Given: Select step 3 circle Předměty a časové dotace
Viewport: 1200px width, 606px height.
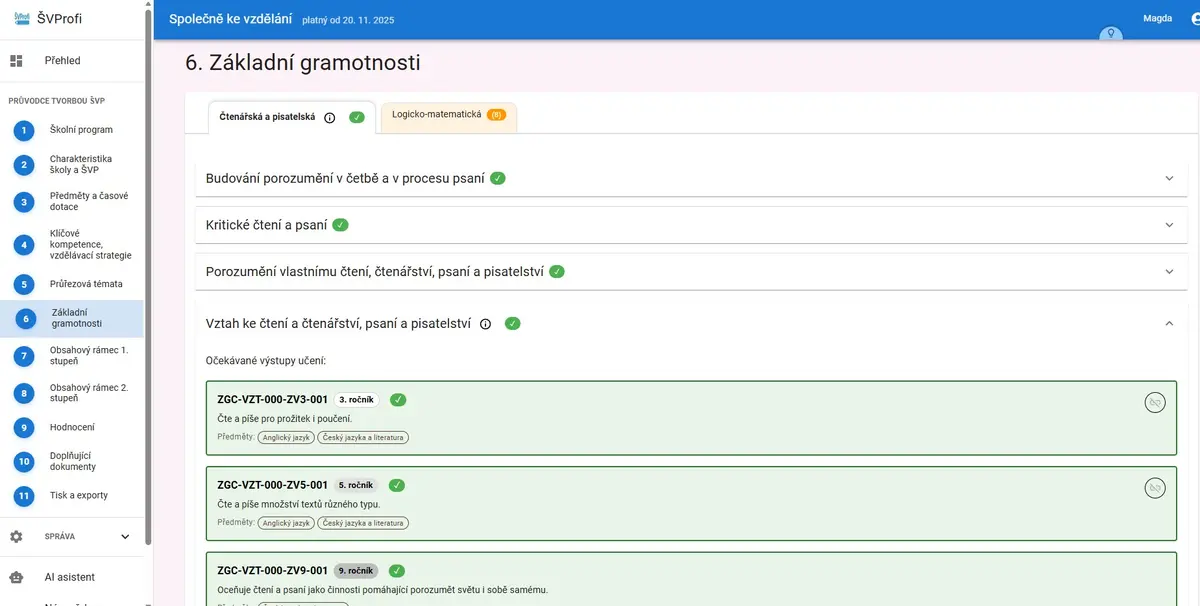Looking at the screenshot, I should 24,202.
